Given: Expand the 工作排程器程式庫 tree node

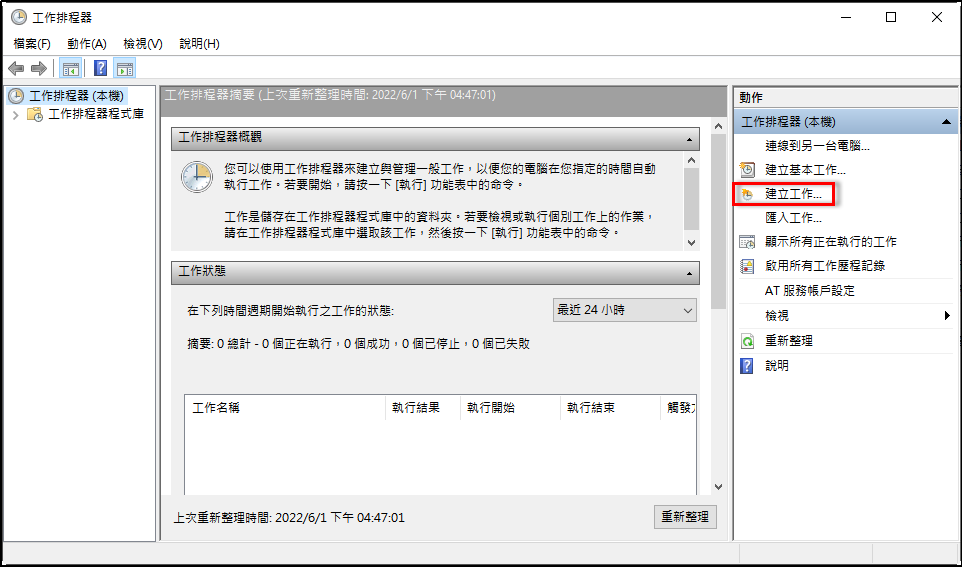Looking at the screenshot, I should [16, 115].
